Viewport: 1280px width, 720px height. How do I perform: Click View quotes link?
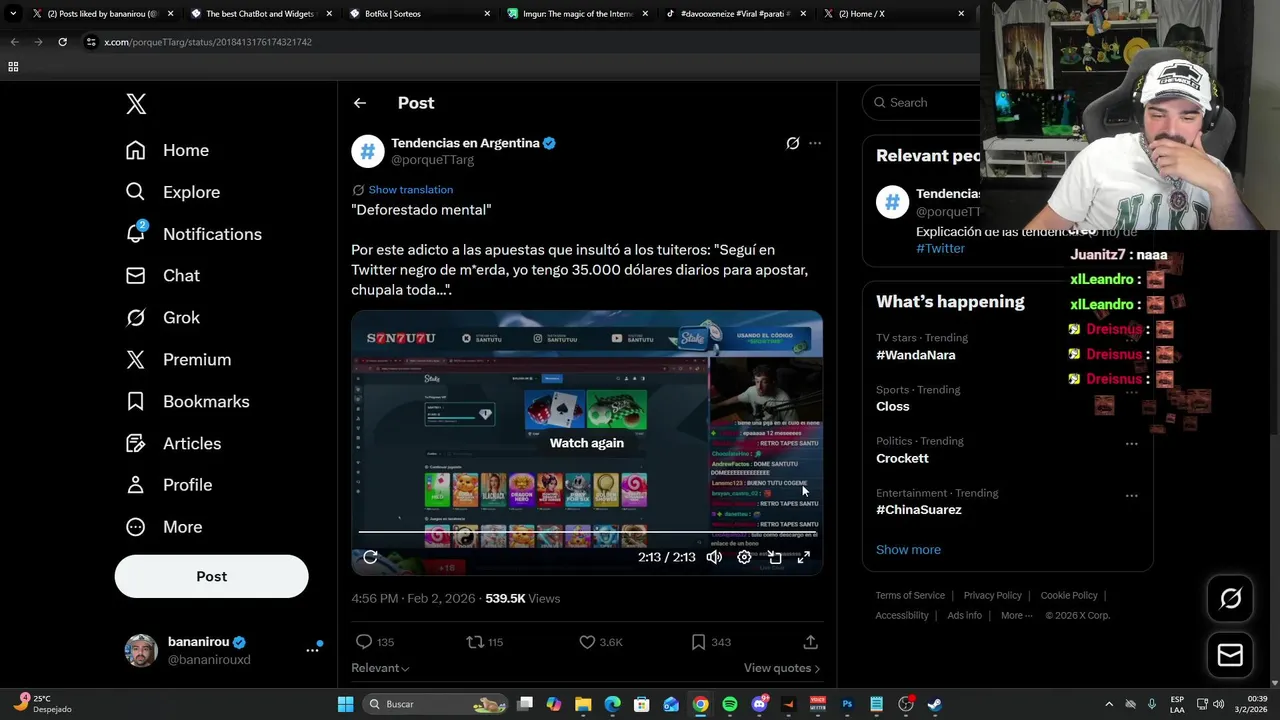pos(782,668)
